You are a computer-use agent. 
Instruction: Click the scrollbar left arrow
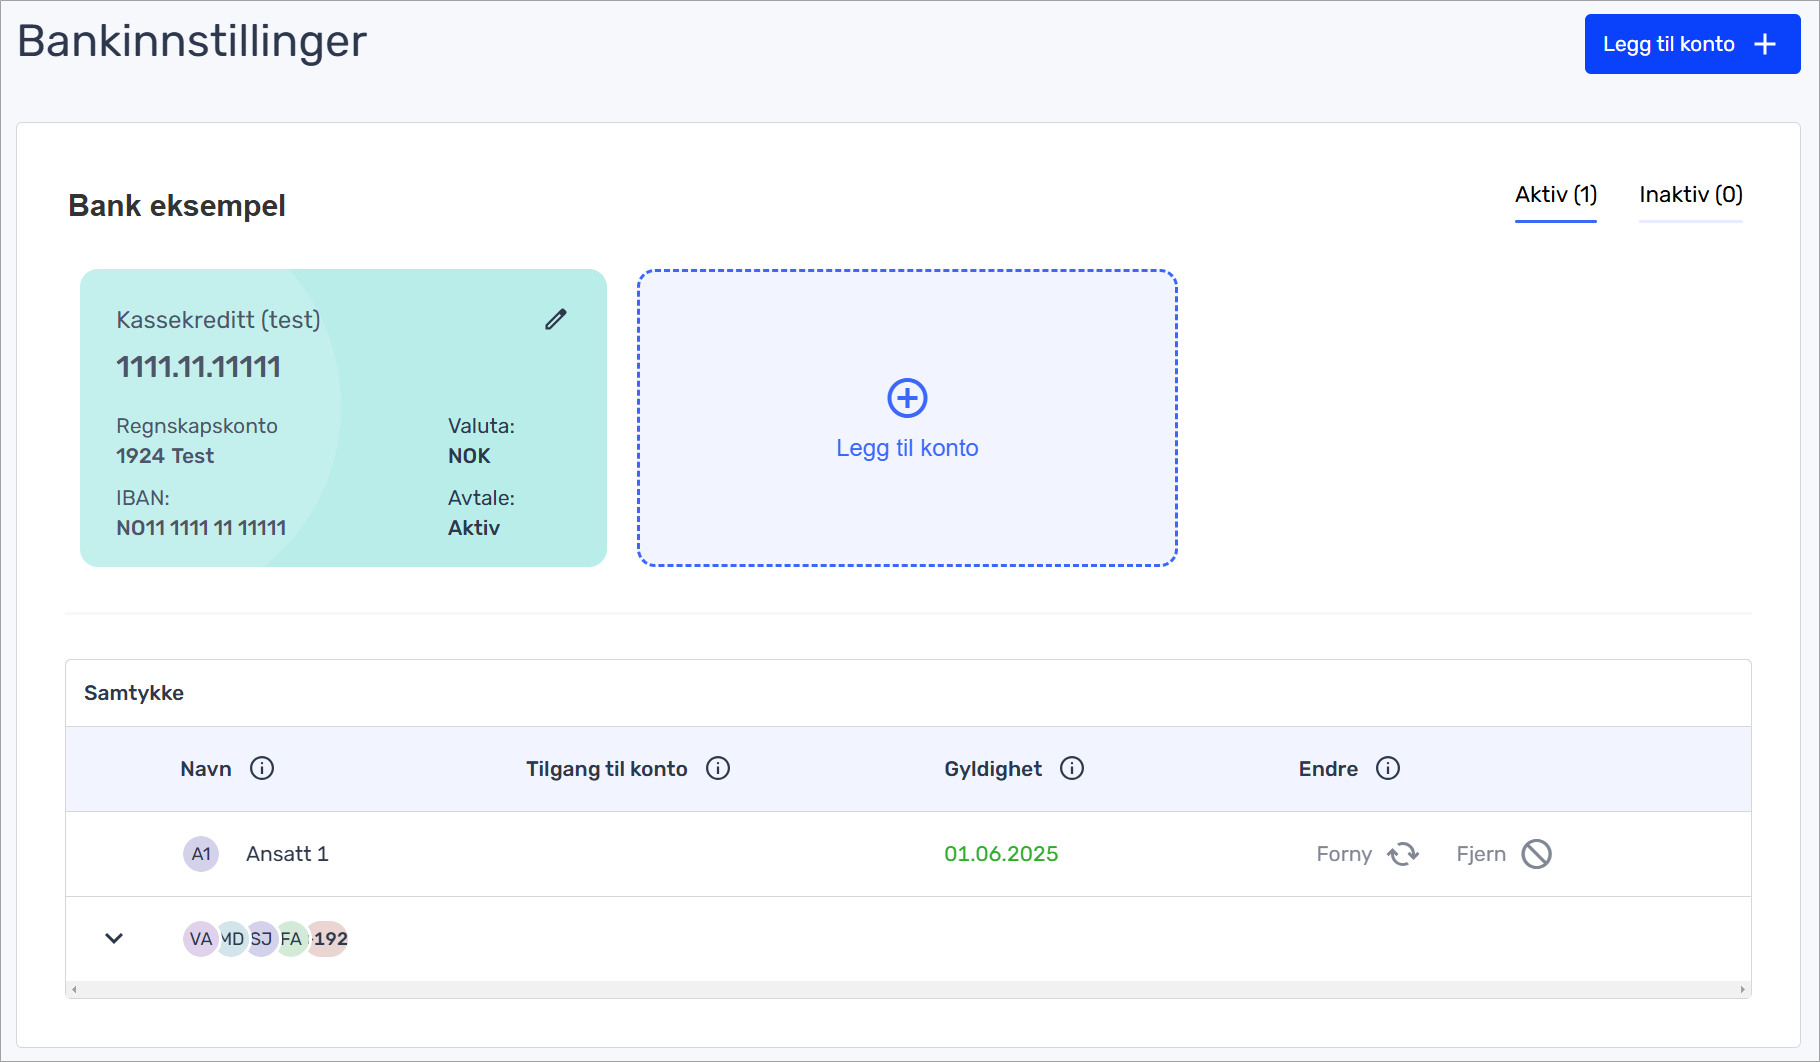tap(74, 990)
